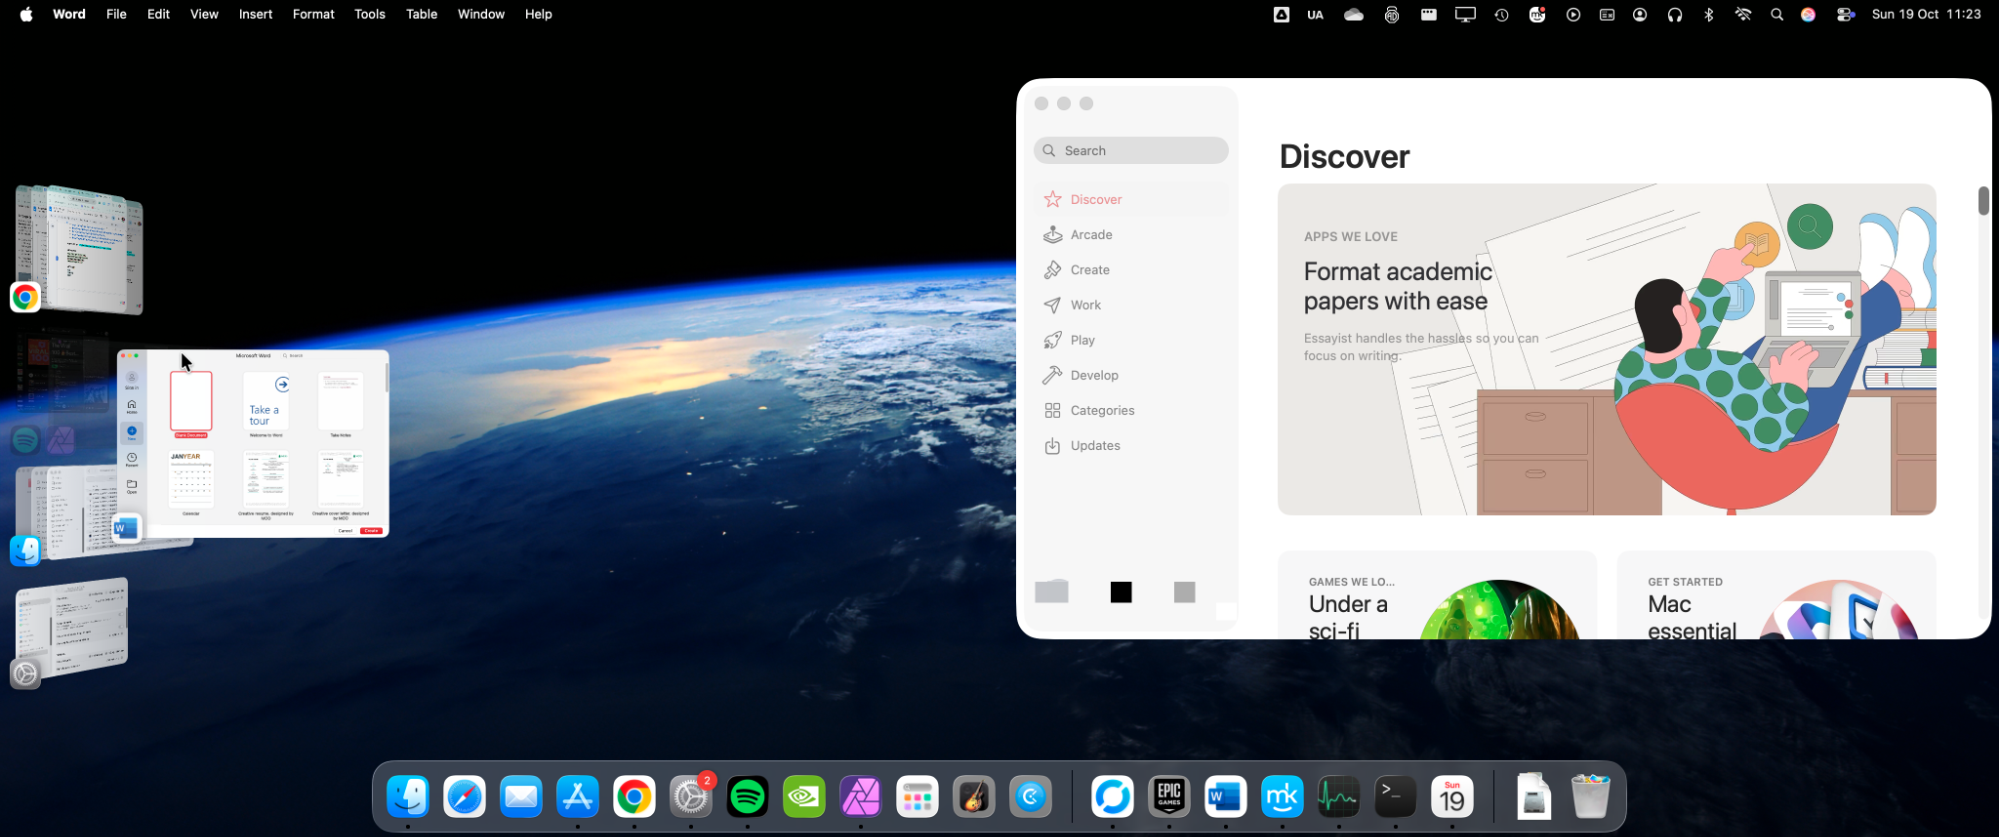Click the Wi-Fi status icon in menu bar
Viewport: 1999px width, 838px height.
[x=1743, y=14]
